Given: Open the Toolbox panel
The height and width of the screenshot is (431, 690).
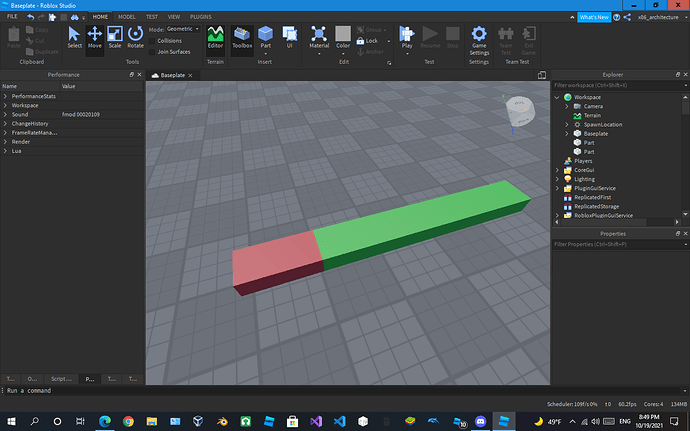Looking at the screenshot, I should (242, 37).
